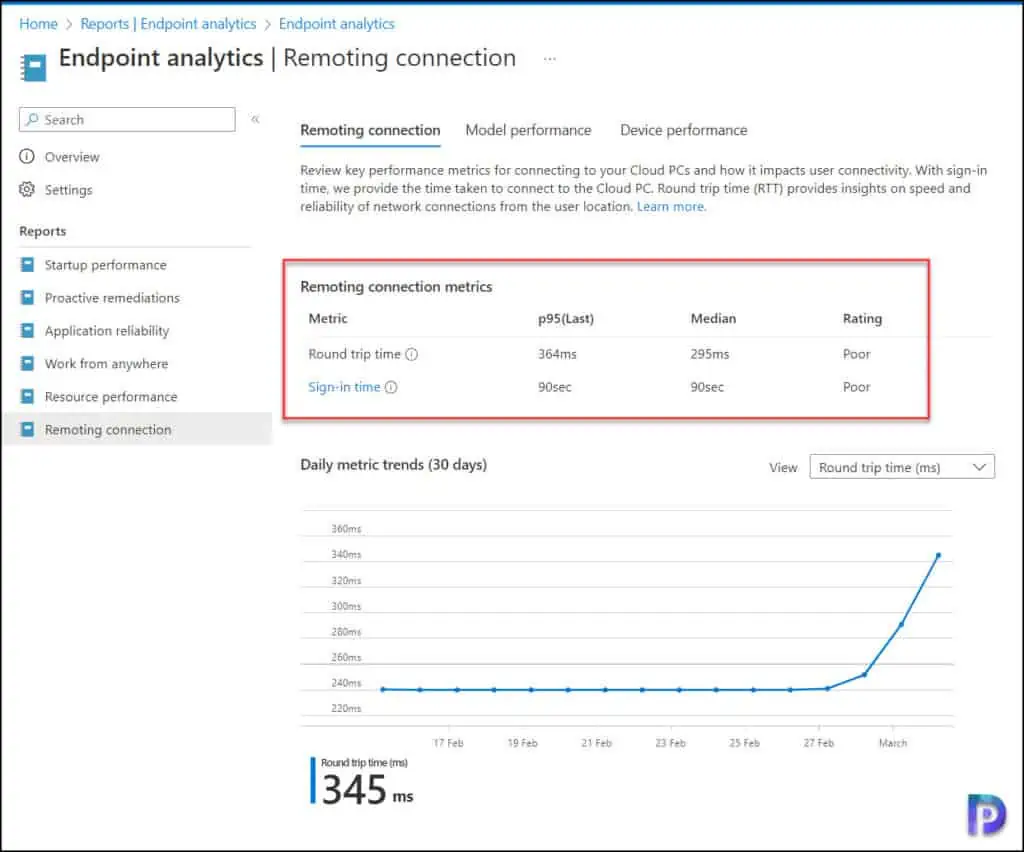The width and height of the screenshot is (1024, 852).
Task: Click the Application reliability report icon
Action: 27,330
